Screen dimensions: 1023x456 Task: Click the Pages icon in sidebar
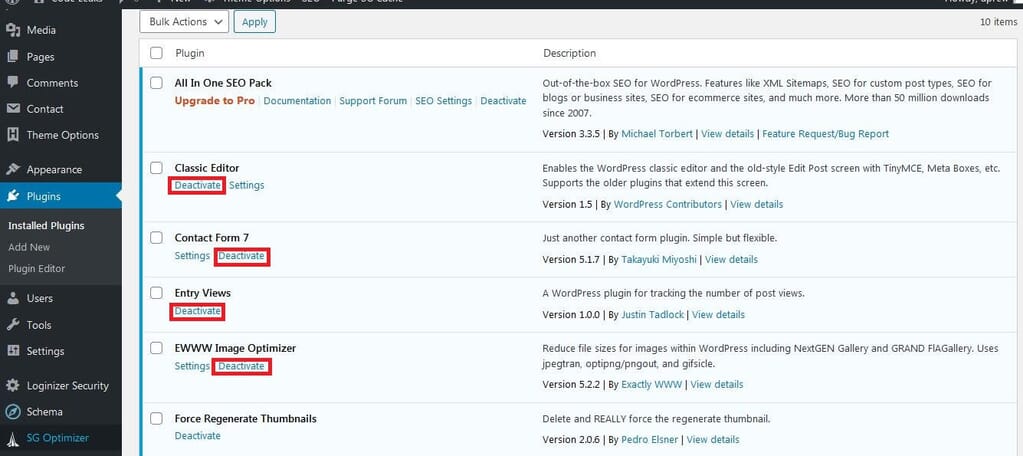pos(13,57)
